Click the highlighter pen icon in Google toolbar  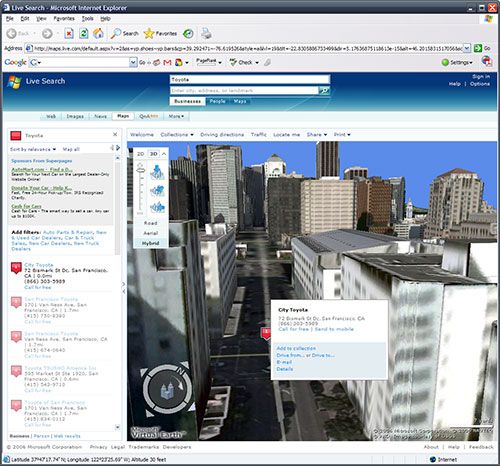[x=267, y=62]
